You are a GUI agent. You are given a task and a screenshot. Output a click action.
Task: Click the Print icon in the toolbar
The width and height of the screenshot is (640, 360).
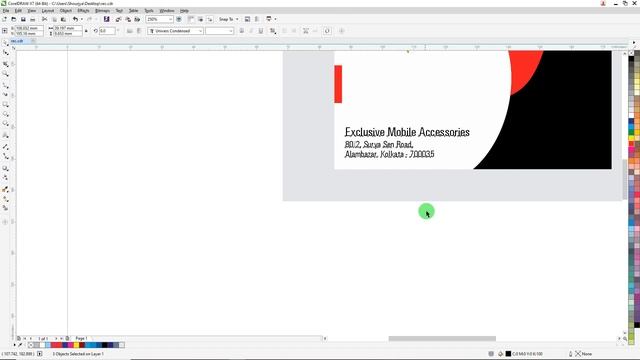click(32, 19)
